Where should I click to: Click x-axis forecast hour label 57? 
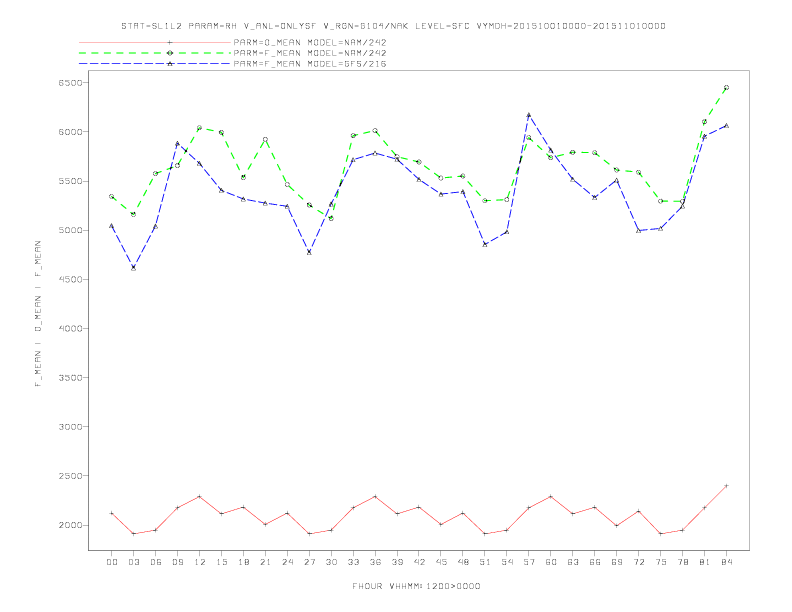(x=529, y=562)
